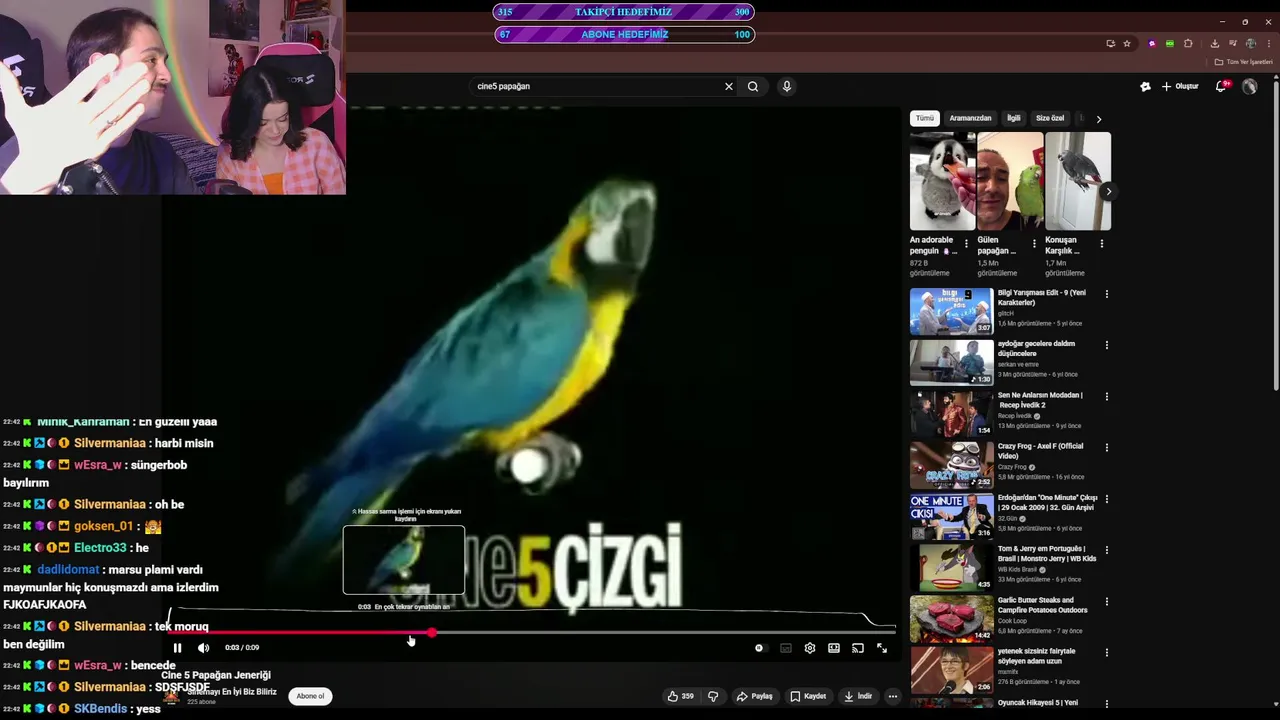
Task: Seek on the red video progress bar
Action: (532, 632)
